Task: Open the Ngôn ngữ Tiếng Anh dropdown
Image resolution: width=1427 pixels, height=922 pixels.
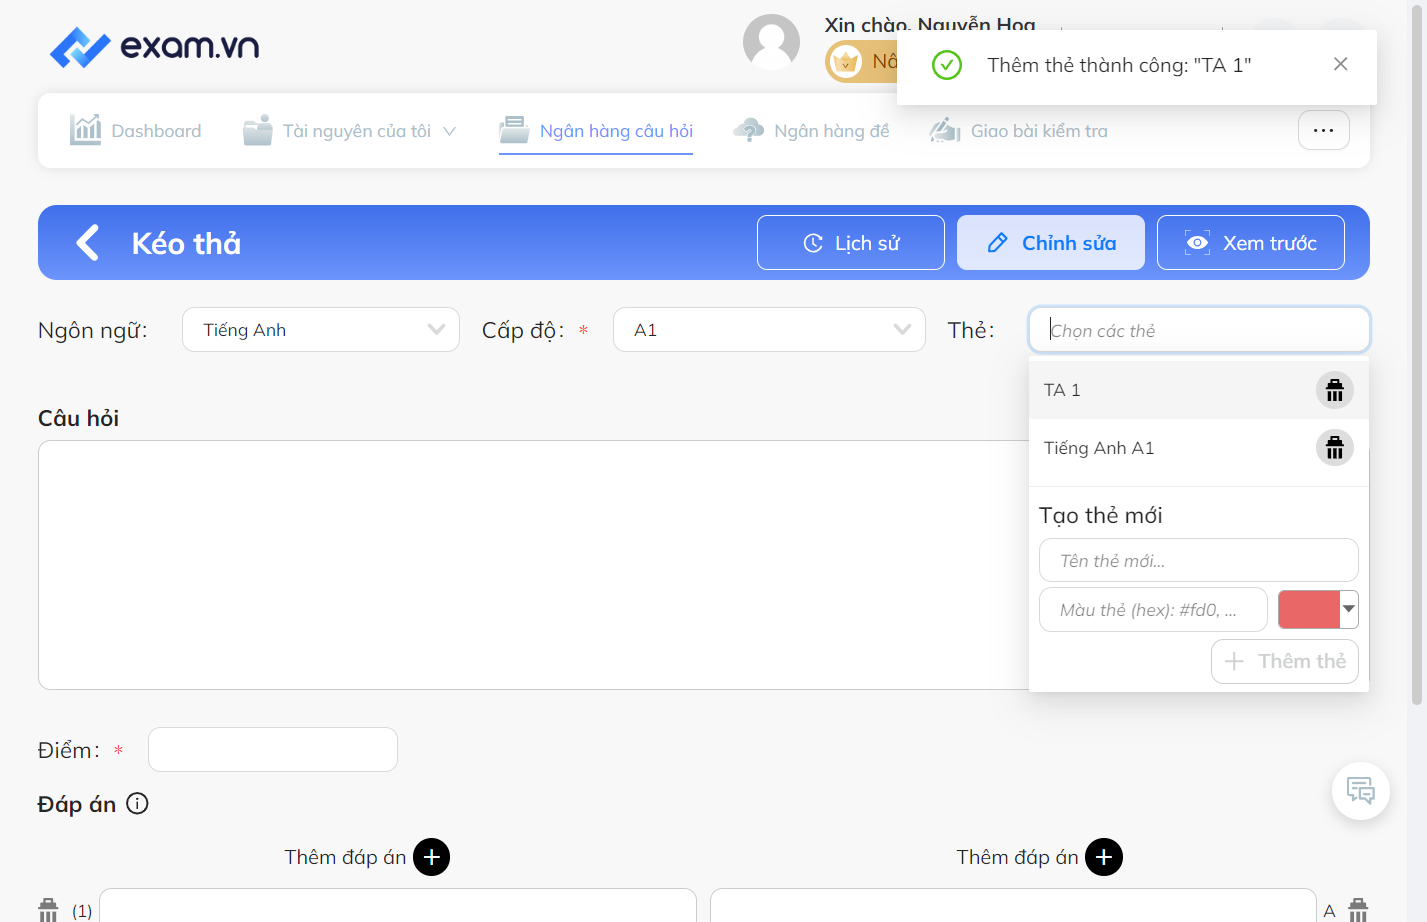Action: [x=321, y=330]
